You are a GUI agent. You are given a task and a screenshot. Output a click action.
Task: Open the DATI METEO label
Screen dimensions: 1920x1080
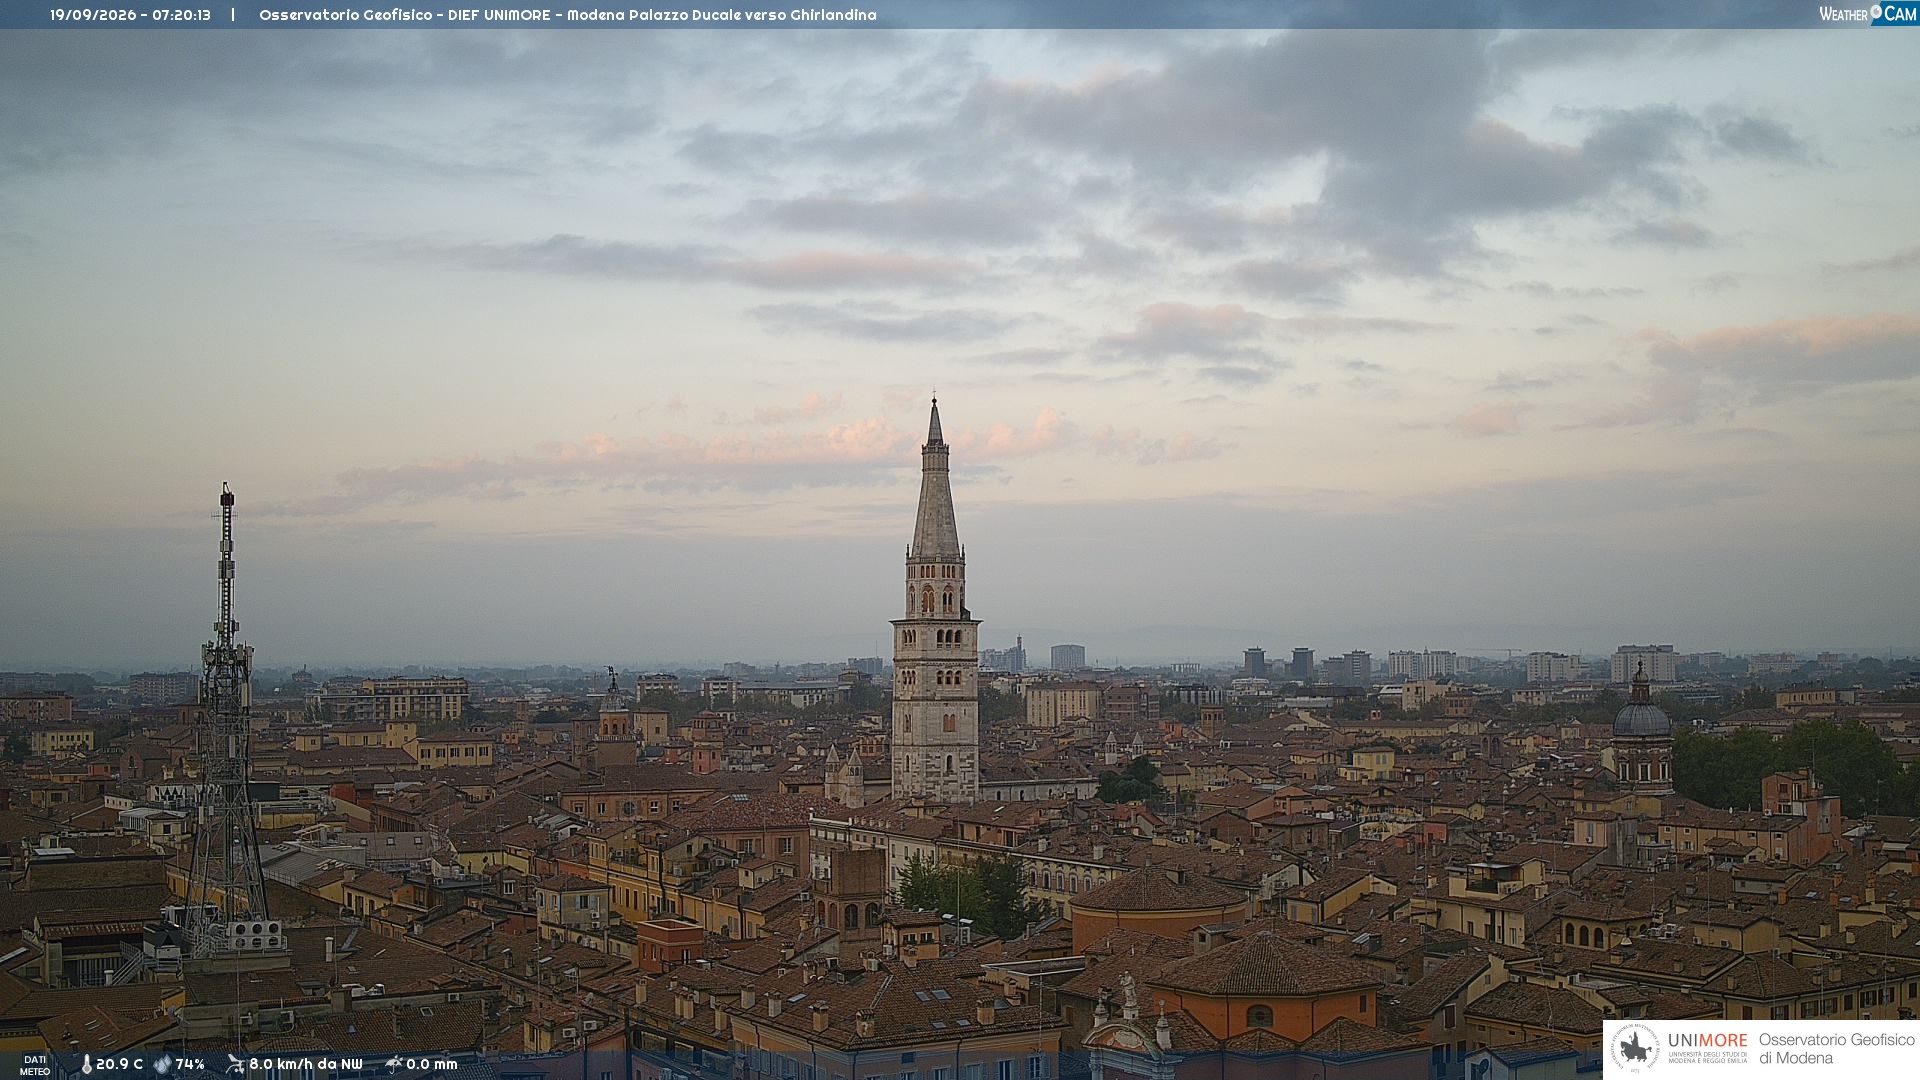[x=35, y=1065]
